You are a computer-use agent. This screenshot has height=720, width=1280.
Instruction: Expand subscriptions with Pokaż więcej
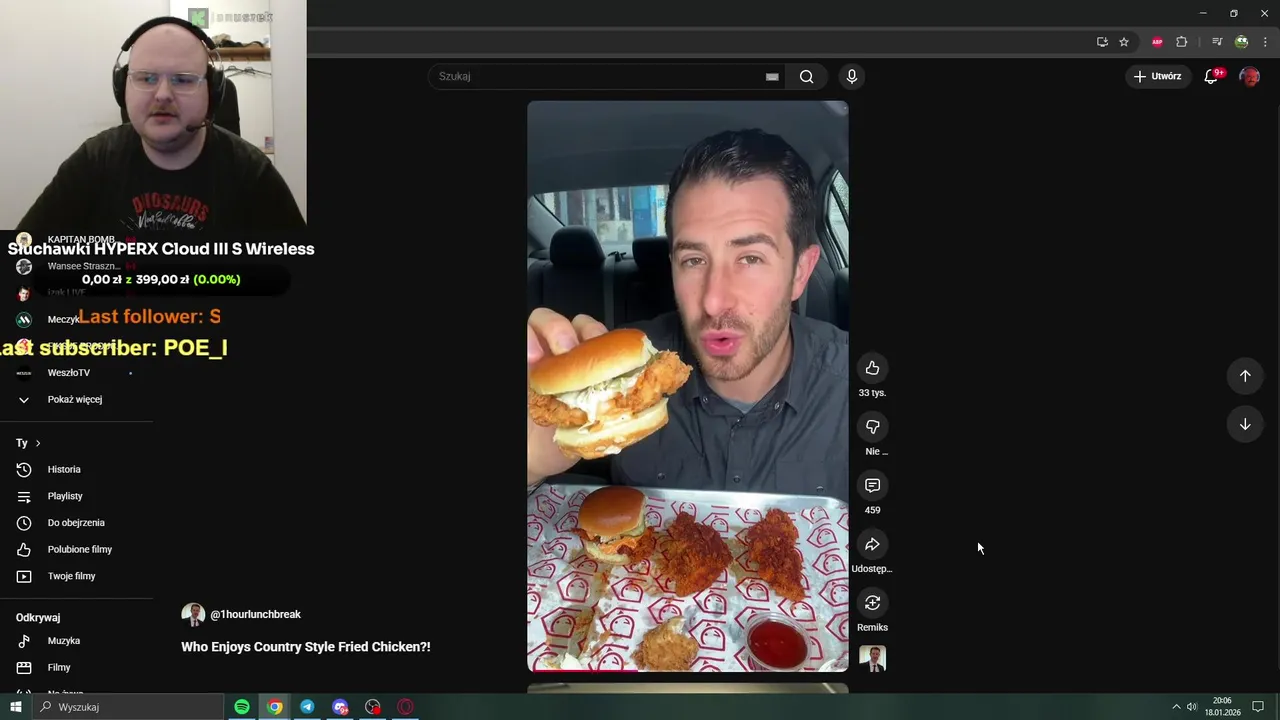tap(76, 399)
